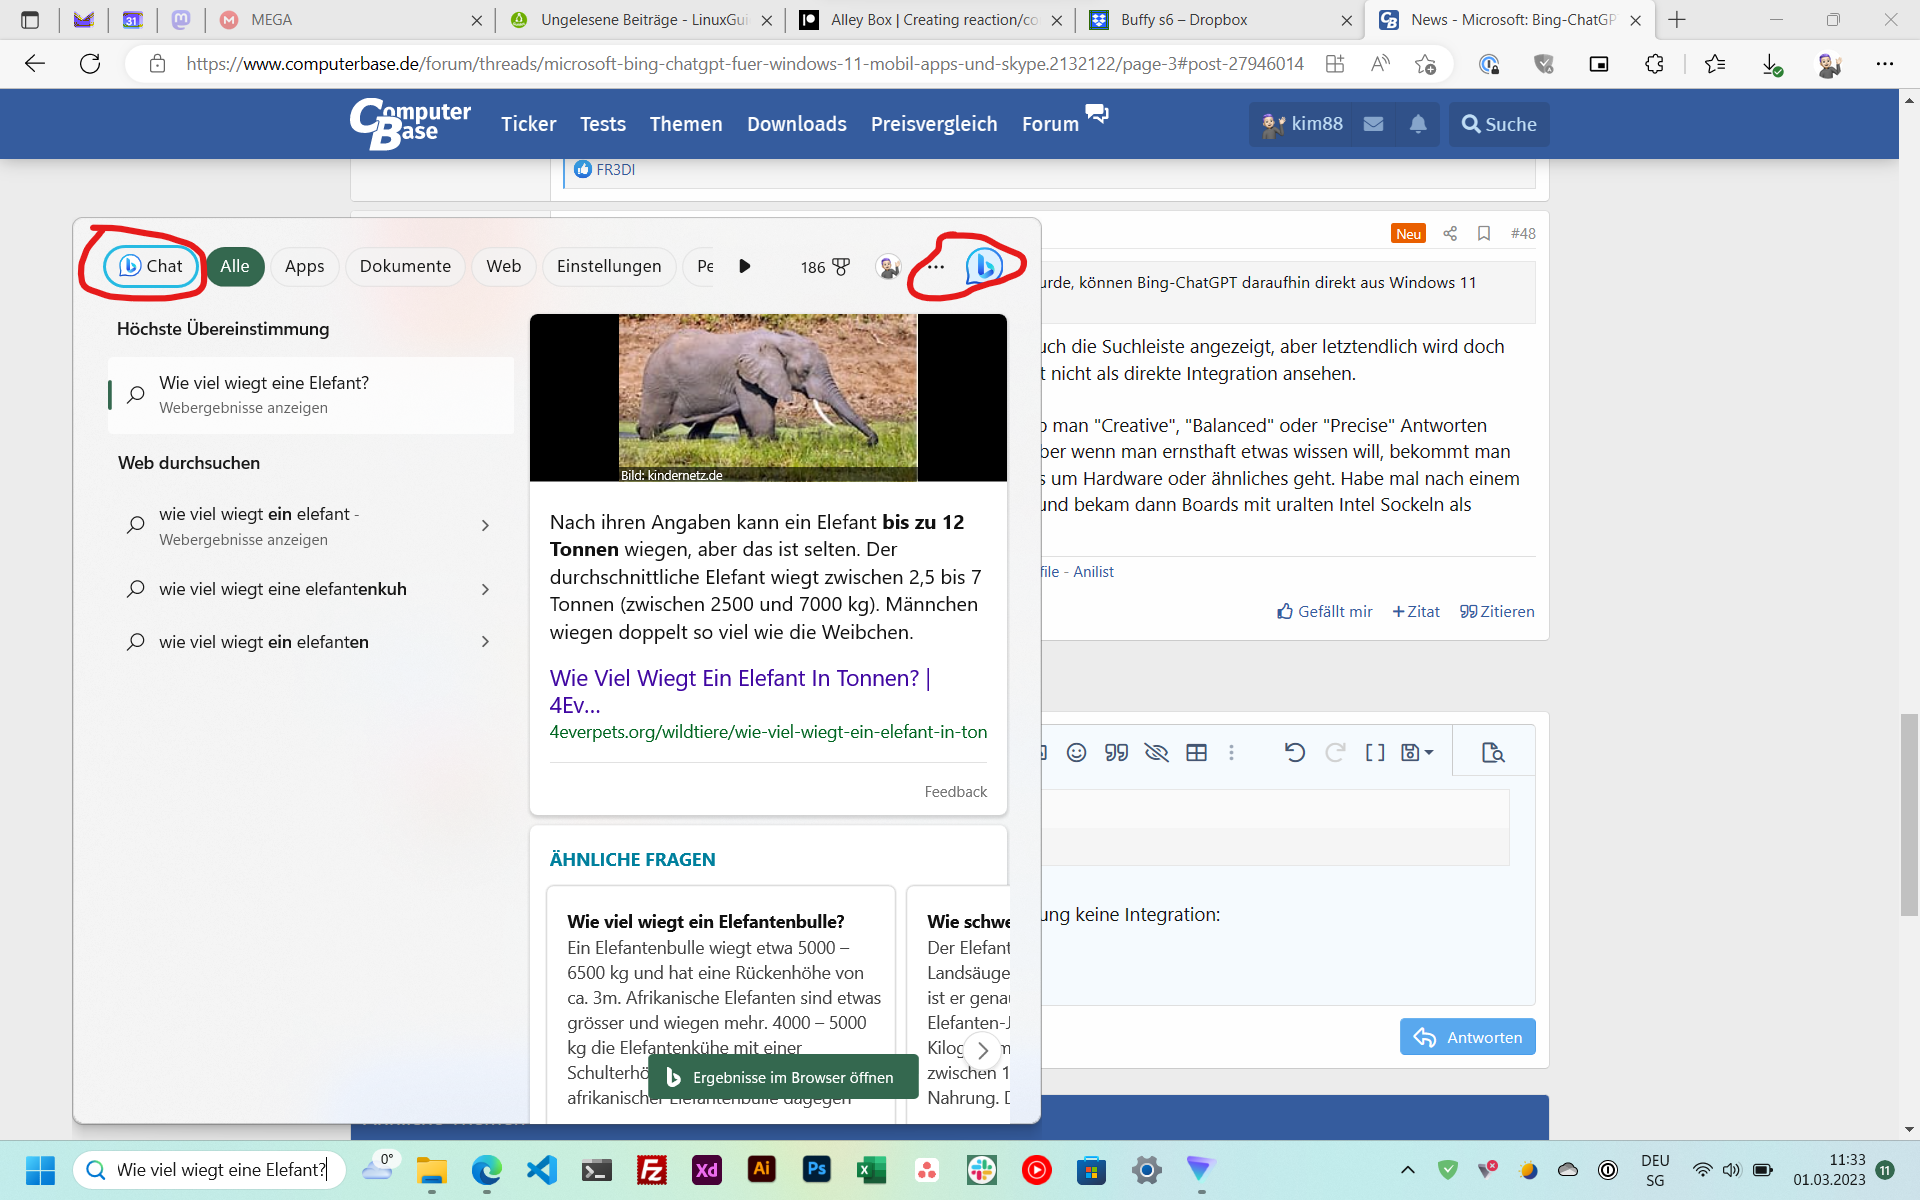This screenshot has width=1920, height=1200.
Task: Select the Apps filter tab
Action: point(304,266)
